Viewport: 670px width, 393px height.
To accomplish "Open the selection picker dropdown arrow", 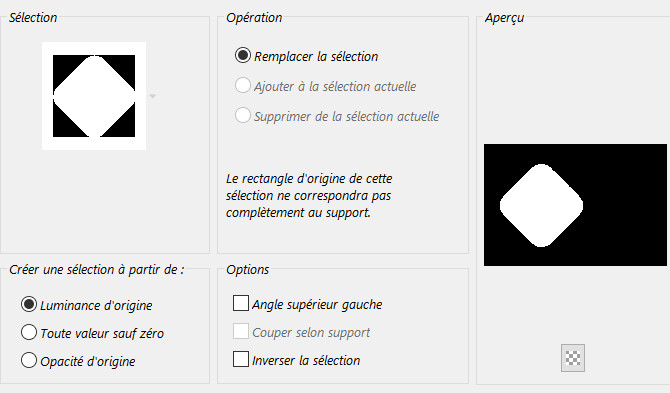I will point(153,96).
